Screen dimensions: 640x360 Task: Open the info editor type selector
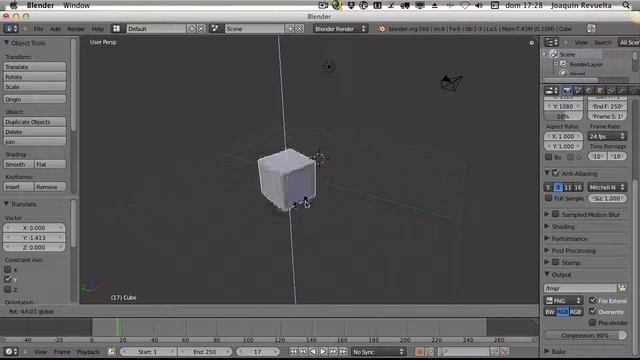click(x=11, y=29)
